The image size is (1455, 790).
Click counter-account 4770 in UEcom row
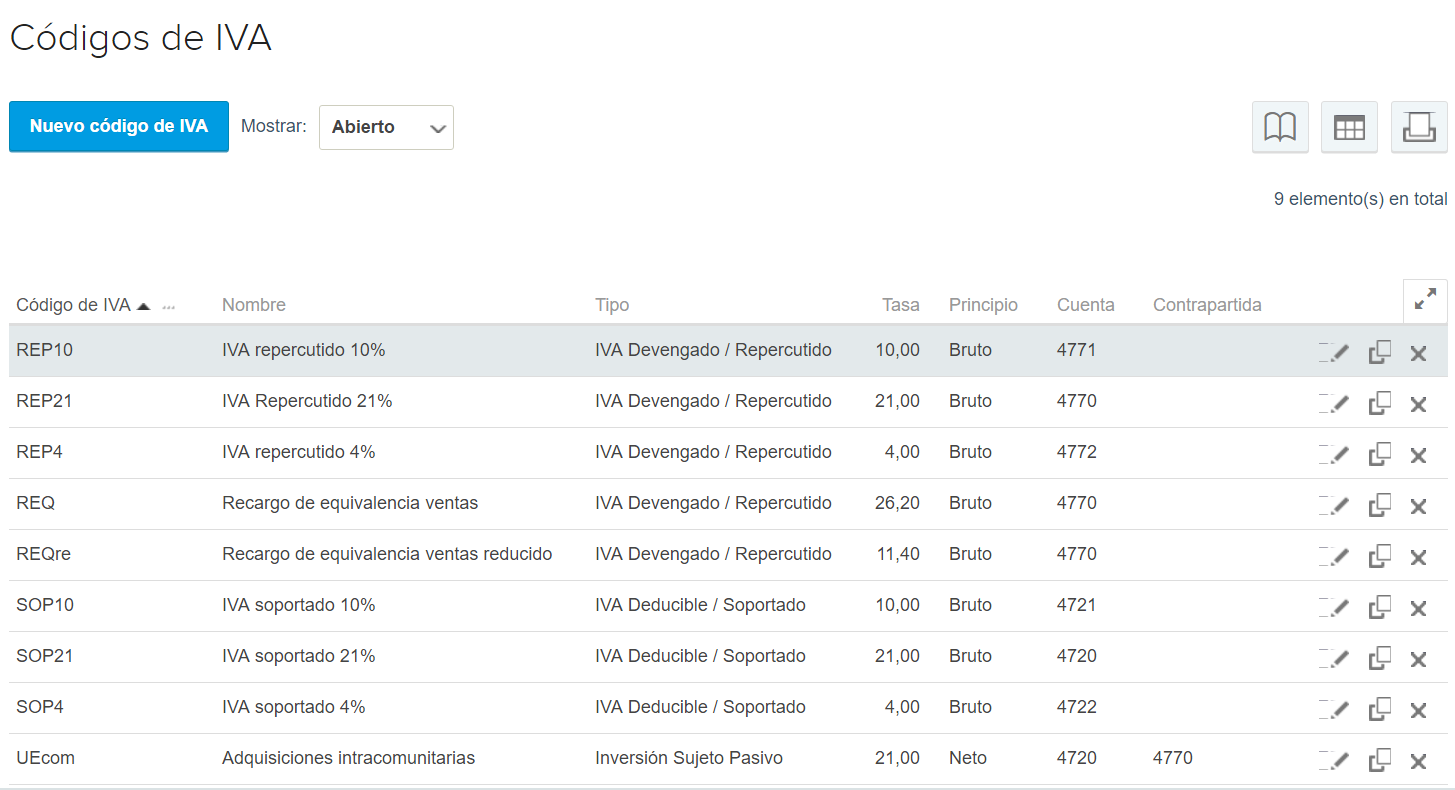[x=1173, y=758]
